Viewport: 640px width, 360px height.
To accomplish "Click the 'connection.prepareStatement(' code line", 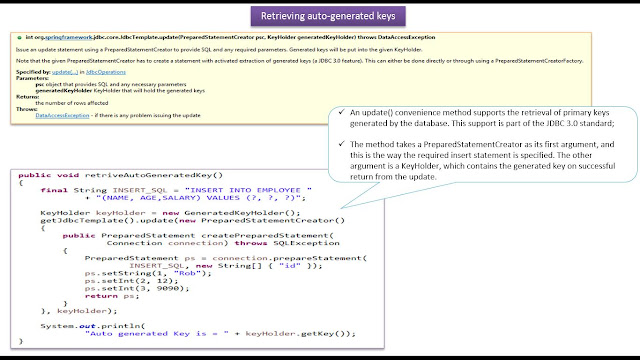I will pyautogui.click(x=226, y=258).
